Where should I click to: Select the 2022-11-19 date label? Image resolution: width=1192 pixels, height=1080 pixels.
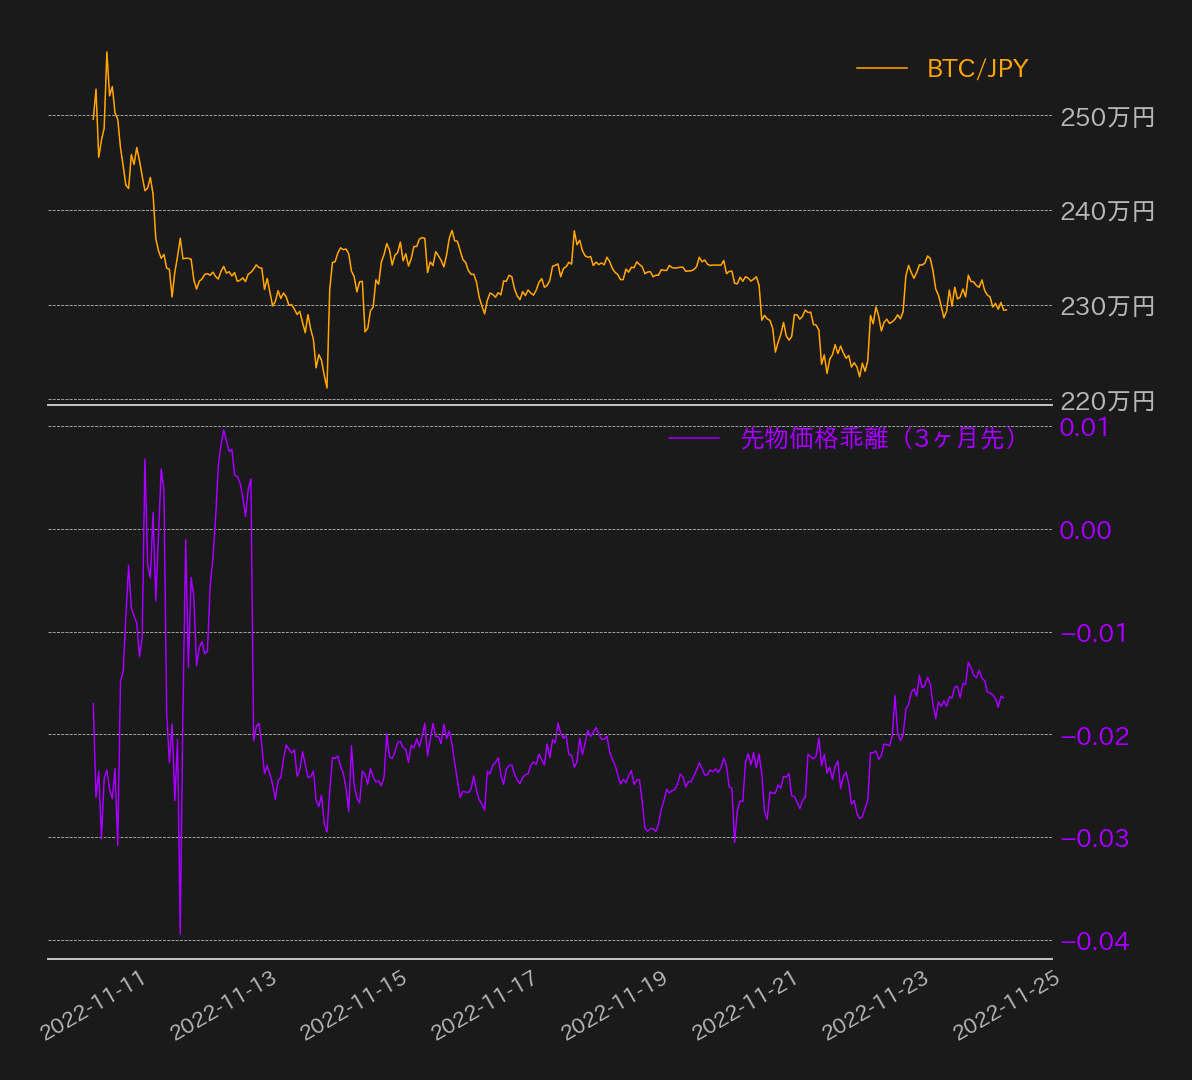pyautogui.click(x=616, y=1005)
